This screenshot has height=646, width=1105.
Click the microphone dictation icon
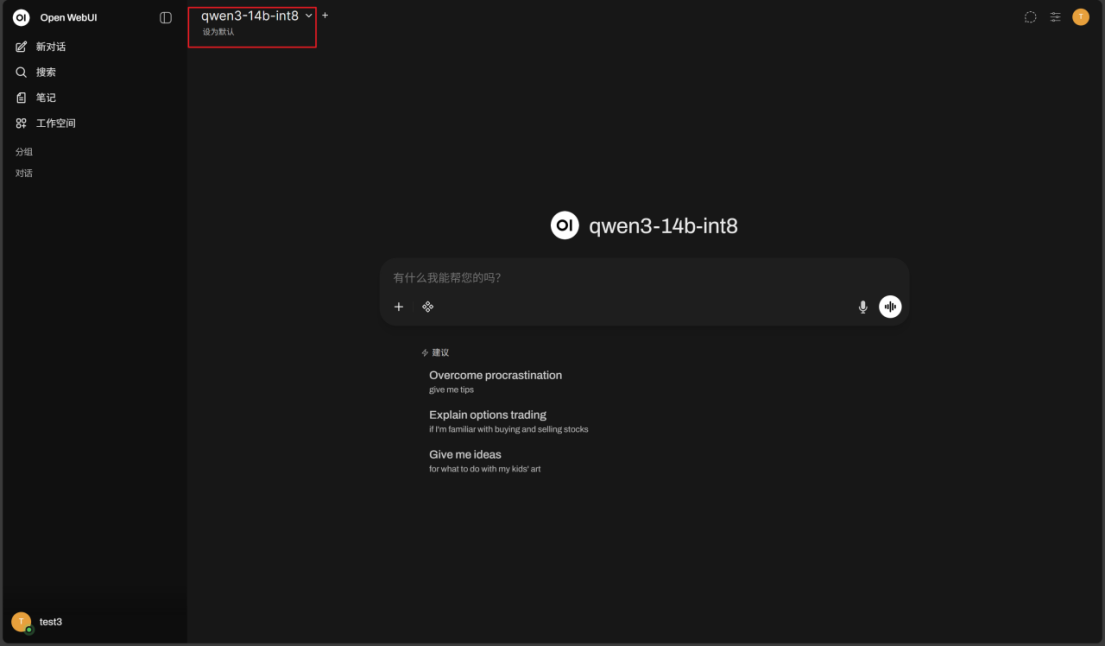pos(863,306)
